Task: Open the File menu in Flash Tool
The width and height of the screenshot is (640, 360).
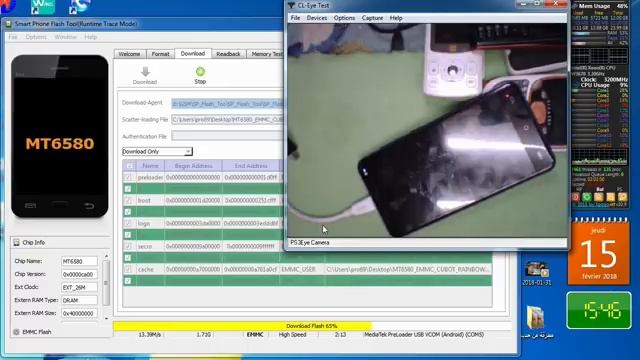Action: 13,37
